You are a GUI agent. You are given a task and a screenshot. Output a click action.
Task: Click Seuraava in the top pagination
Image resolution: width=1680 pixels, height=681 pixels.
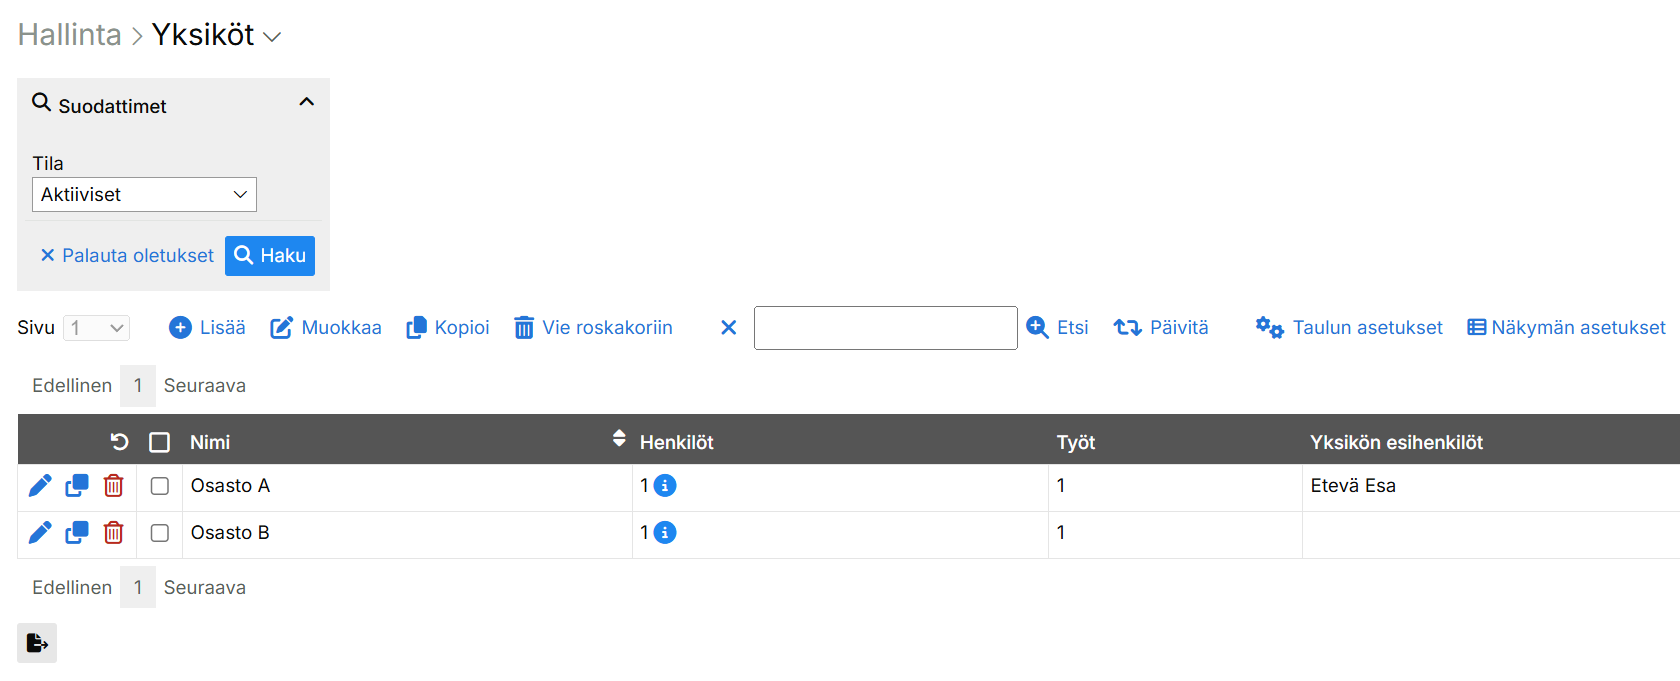205,386
